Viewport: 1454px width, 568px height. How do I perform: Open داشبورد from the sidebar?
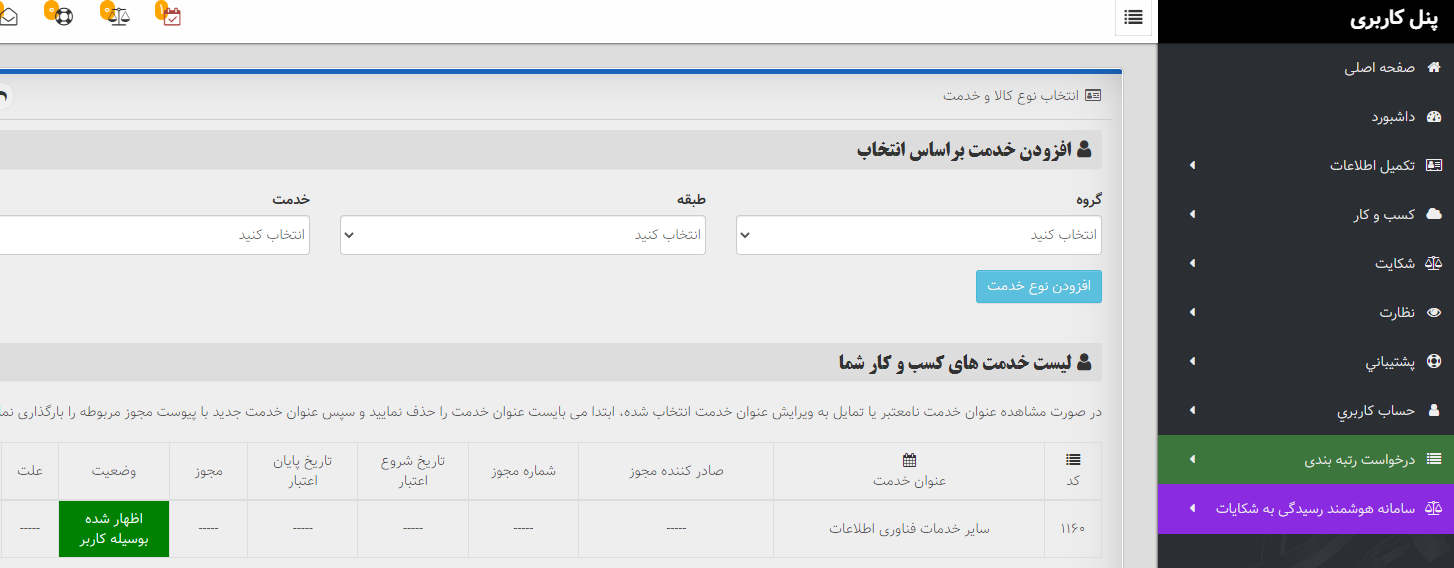1306,117
